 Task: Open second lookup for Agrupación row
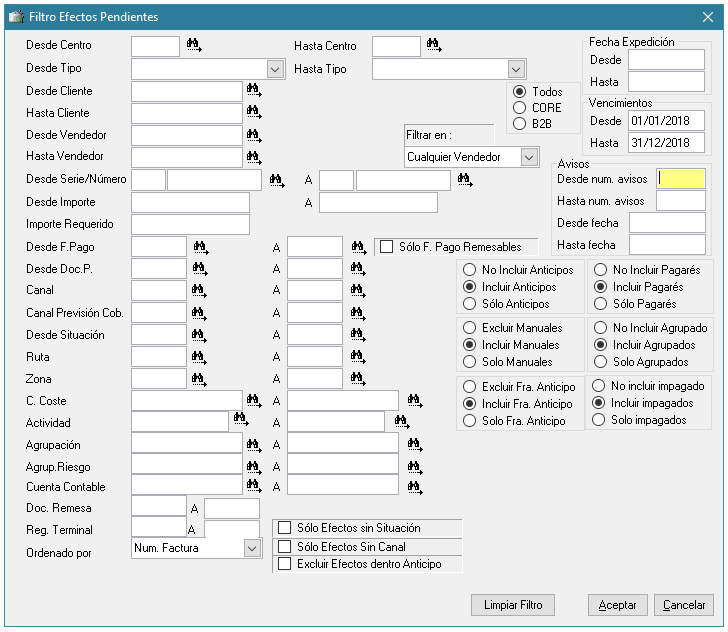[x=415, y=445]
